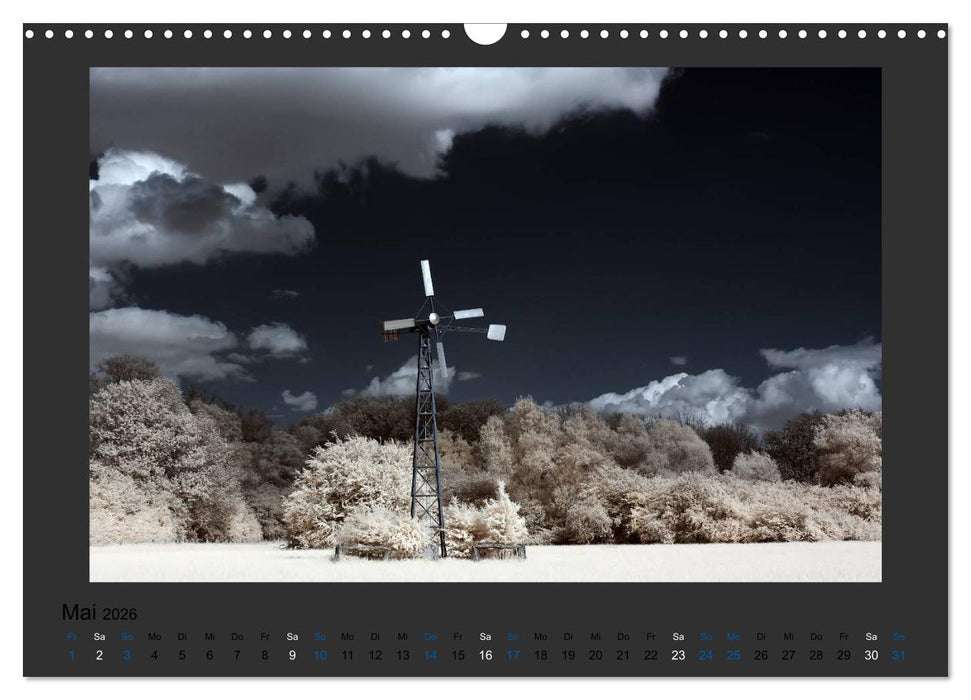Click date 16 in the day row
971x700 pixels.
pyautogui.click(x=485, y=655)
